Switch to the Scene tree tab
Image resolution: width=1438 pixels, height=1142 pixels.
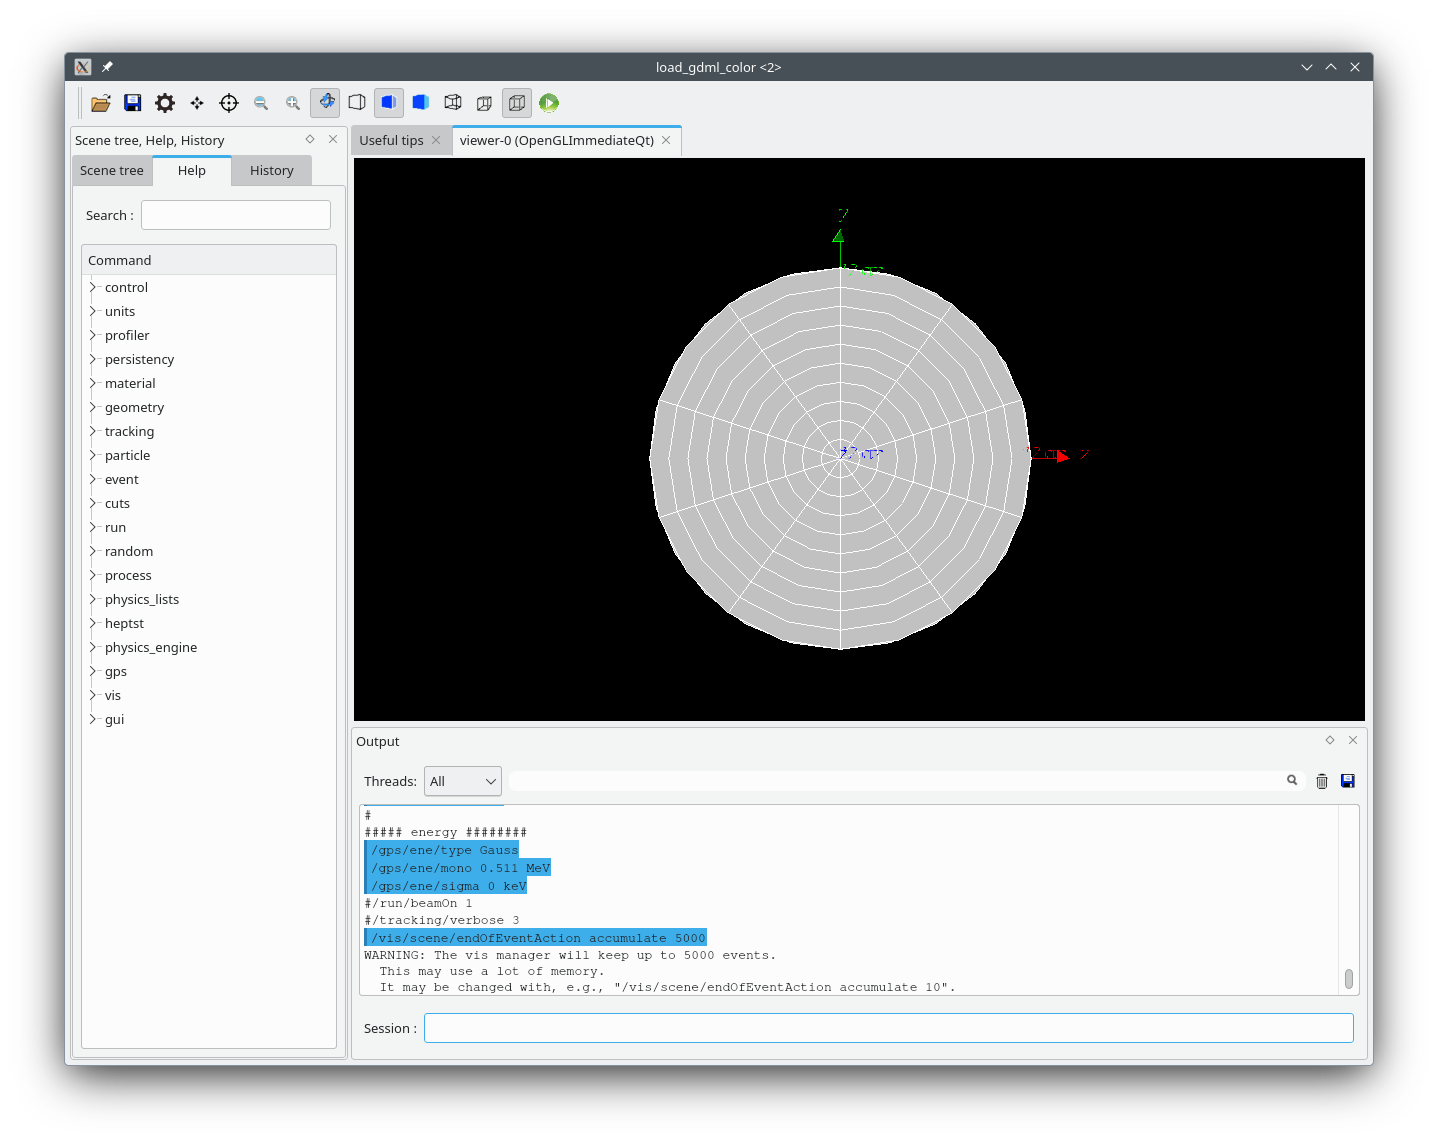(111, 170)
